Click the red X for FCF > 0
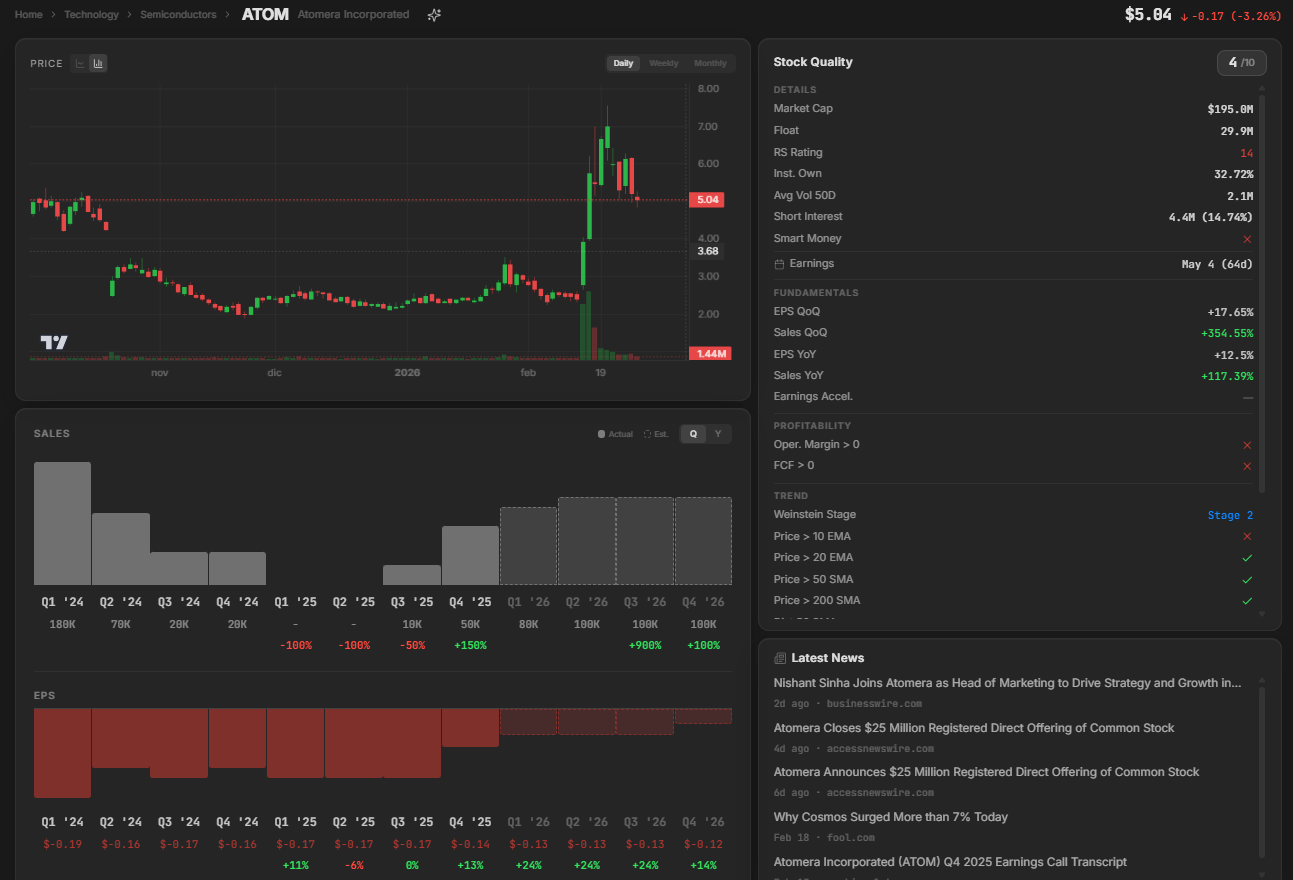Screen dimensions: 1293x880 click(x=1247, y=466)
